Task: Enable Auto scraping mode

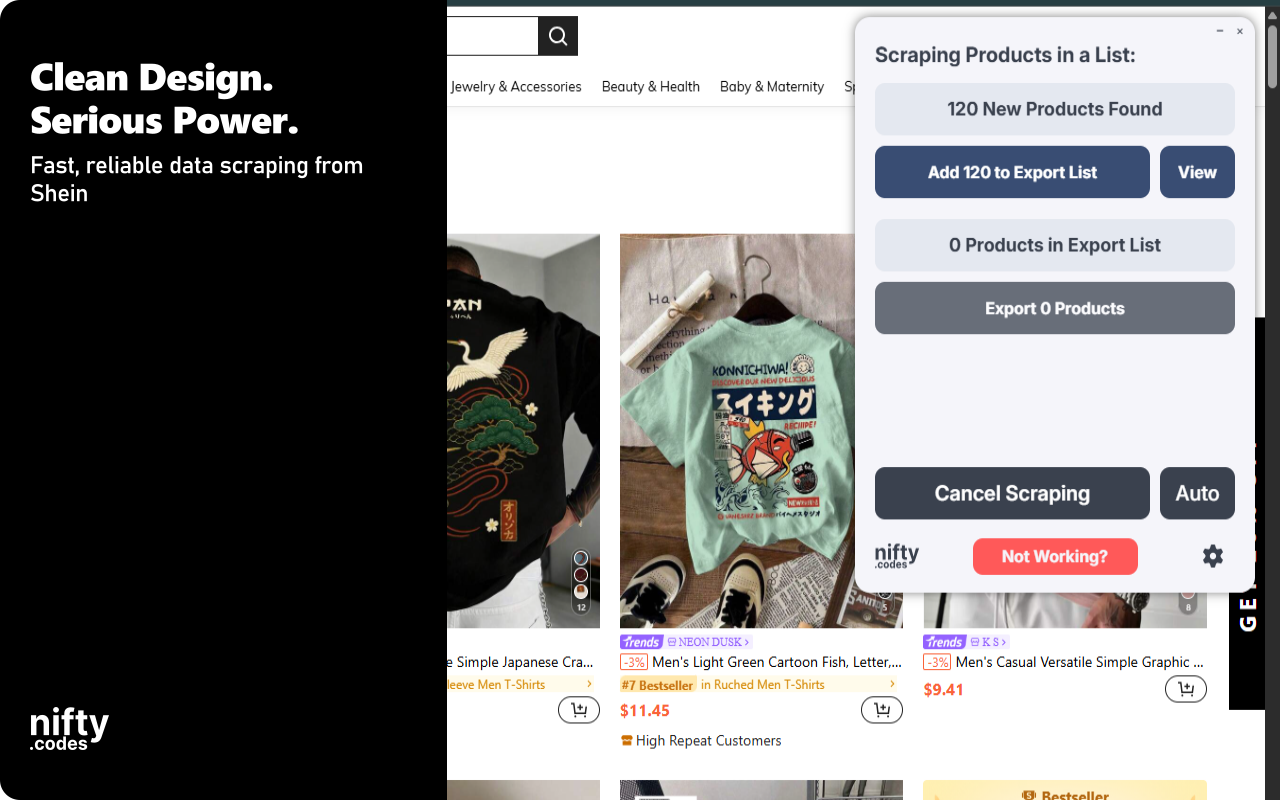Action: tap(1197, 493)
